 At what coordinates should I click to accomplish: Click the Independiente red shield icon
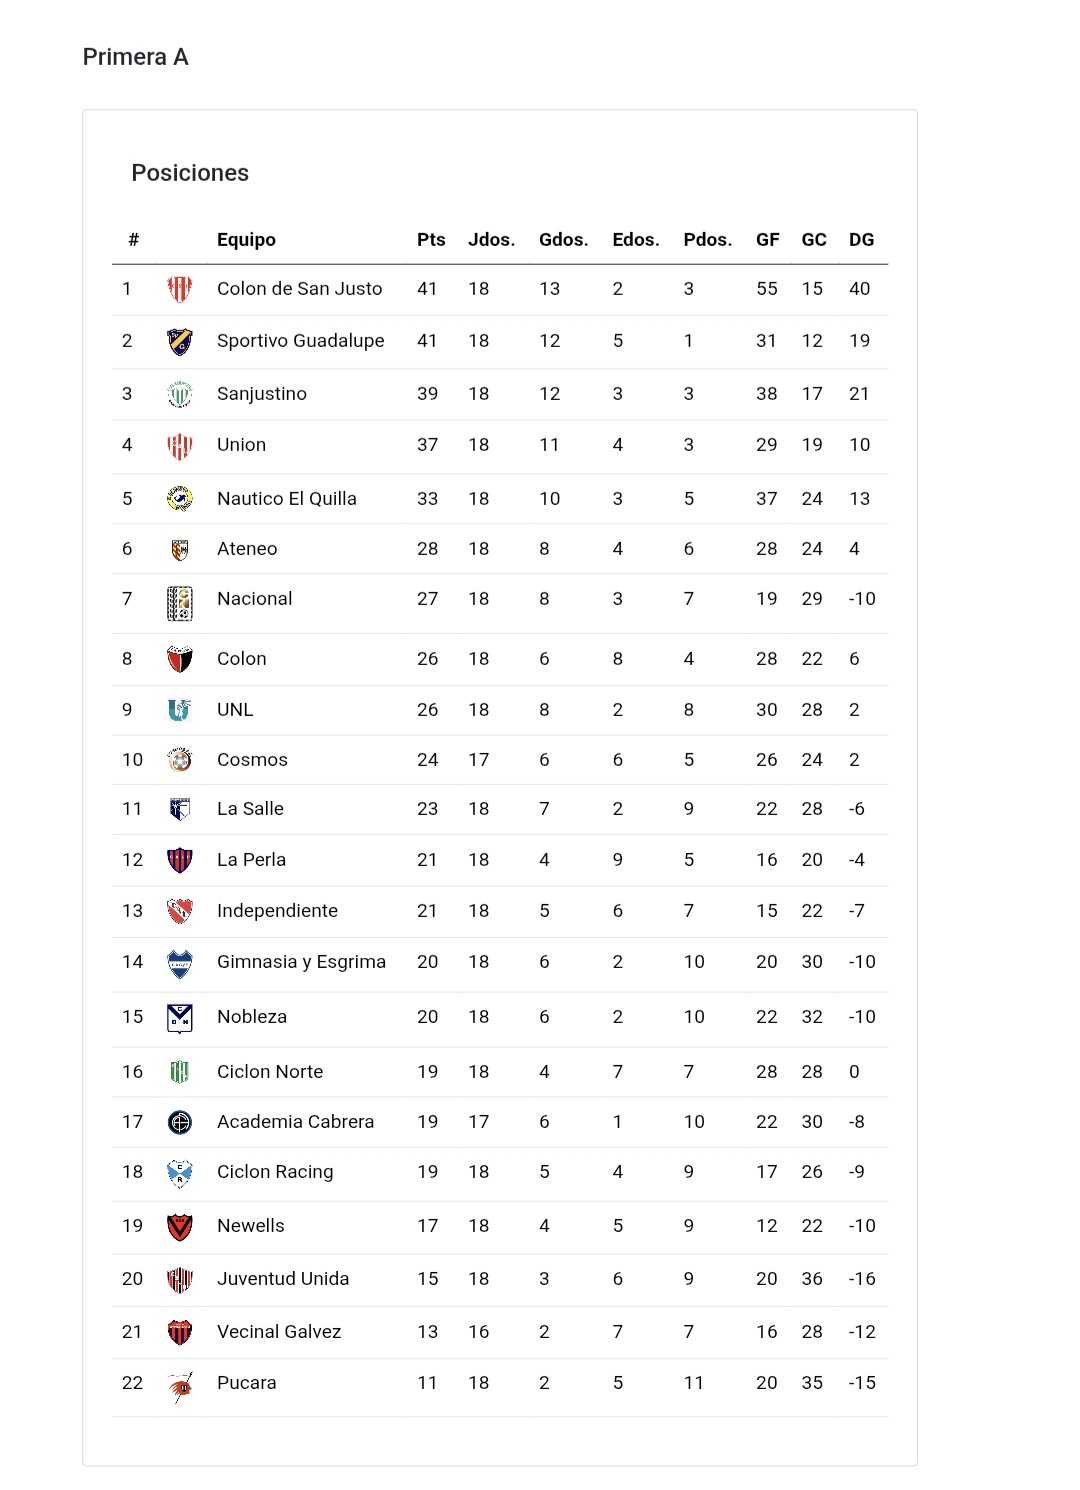click(x=180, y=911)
